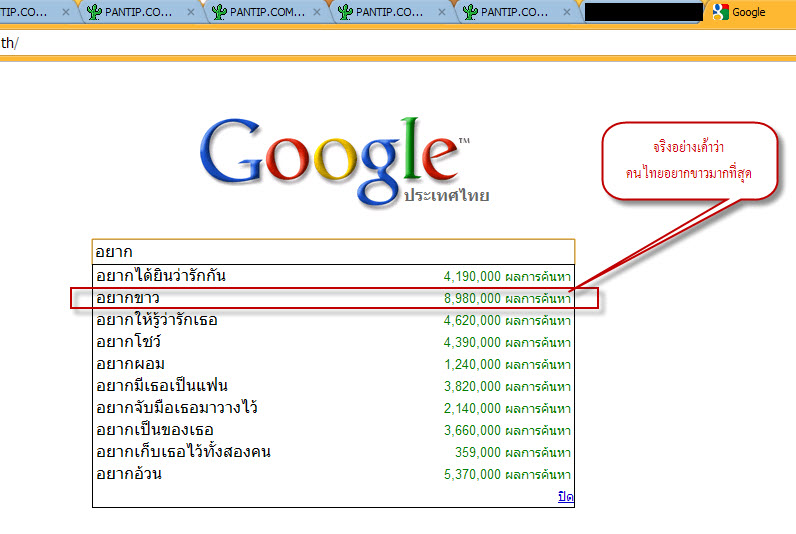Close the cut-off TIP.CO... tab
This screenshot has width=796, height=534.
coord(65,12)
